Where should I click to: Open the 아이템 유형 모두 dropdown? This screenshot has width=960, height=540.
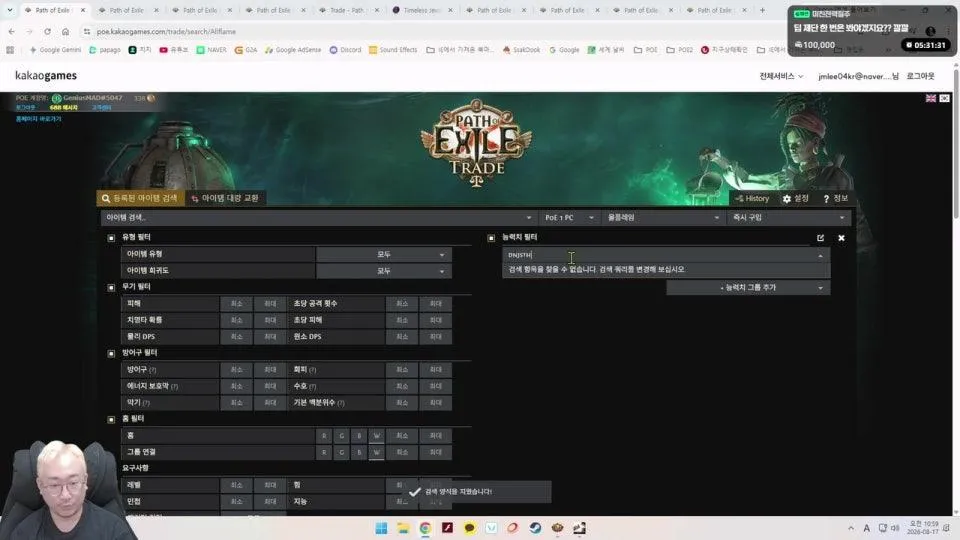[x=384, y=254]
